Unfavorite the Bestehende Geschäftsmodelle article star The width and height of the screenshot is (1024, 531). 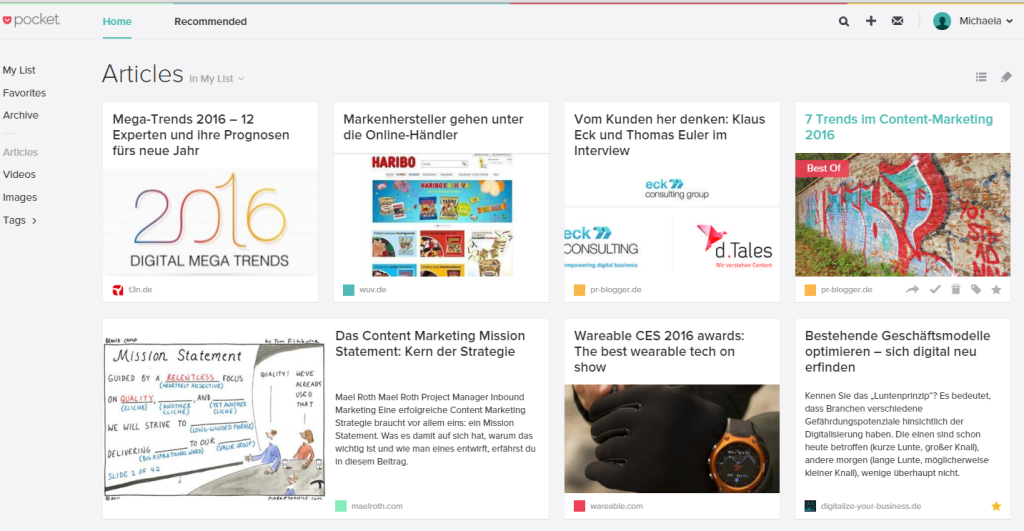996,506
